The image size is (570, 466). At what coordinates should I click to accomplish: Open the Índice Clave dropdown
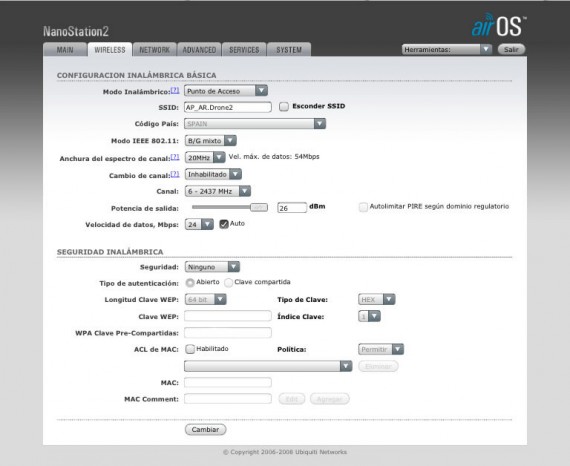pyautogui.click(x=369, y=316)
